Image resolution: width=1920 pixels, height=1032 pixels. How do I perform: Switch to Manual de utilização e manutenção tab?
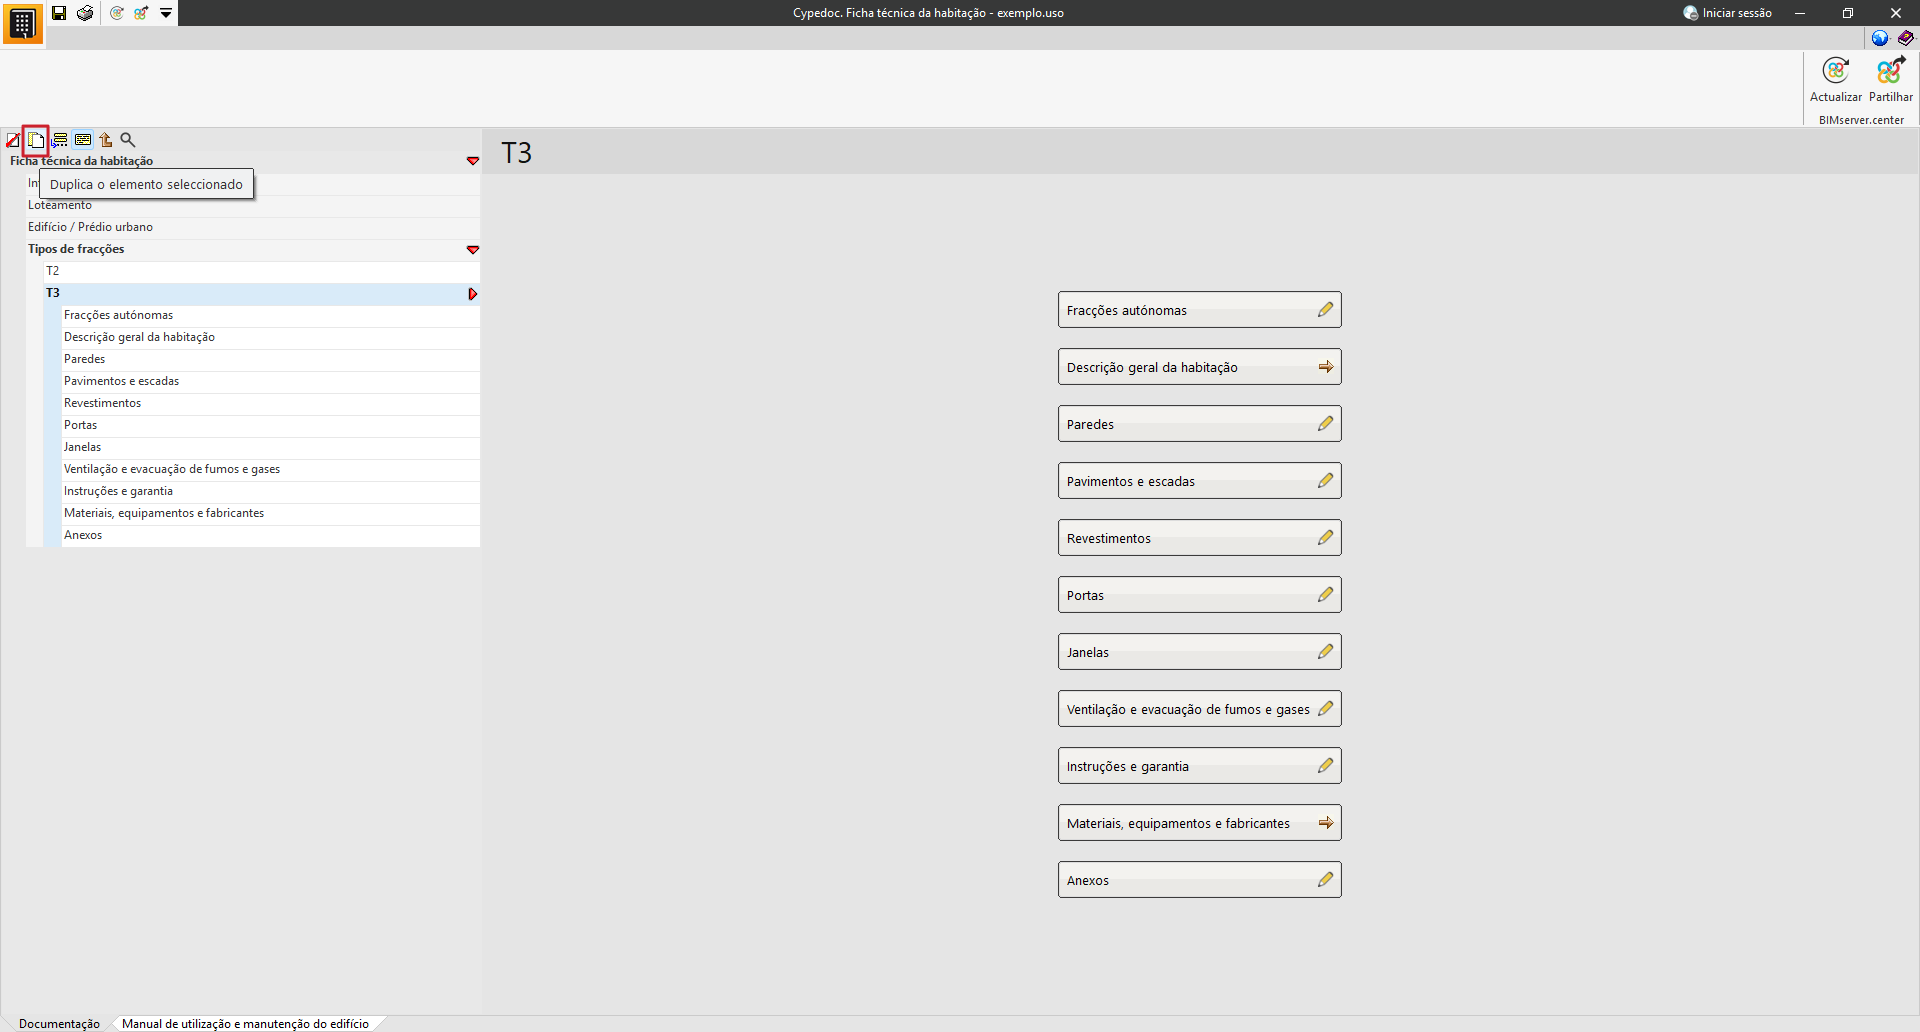[245, 1024]
